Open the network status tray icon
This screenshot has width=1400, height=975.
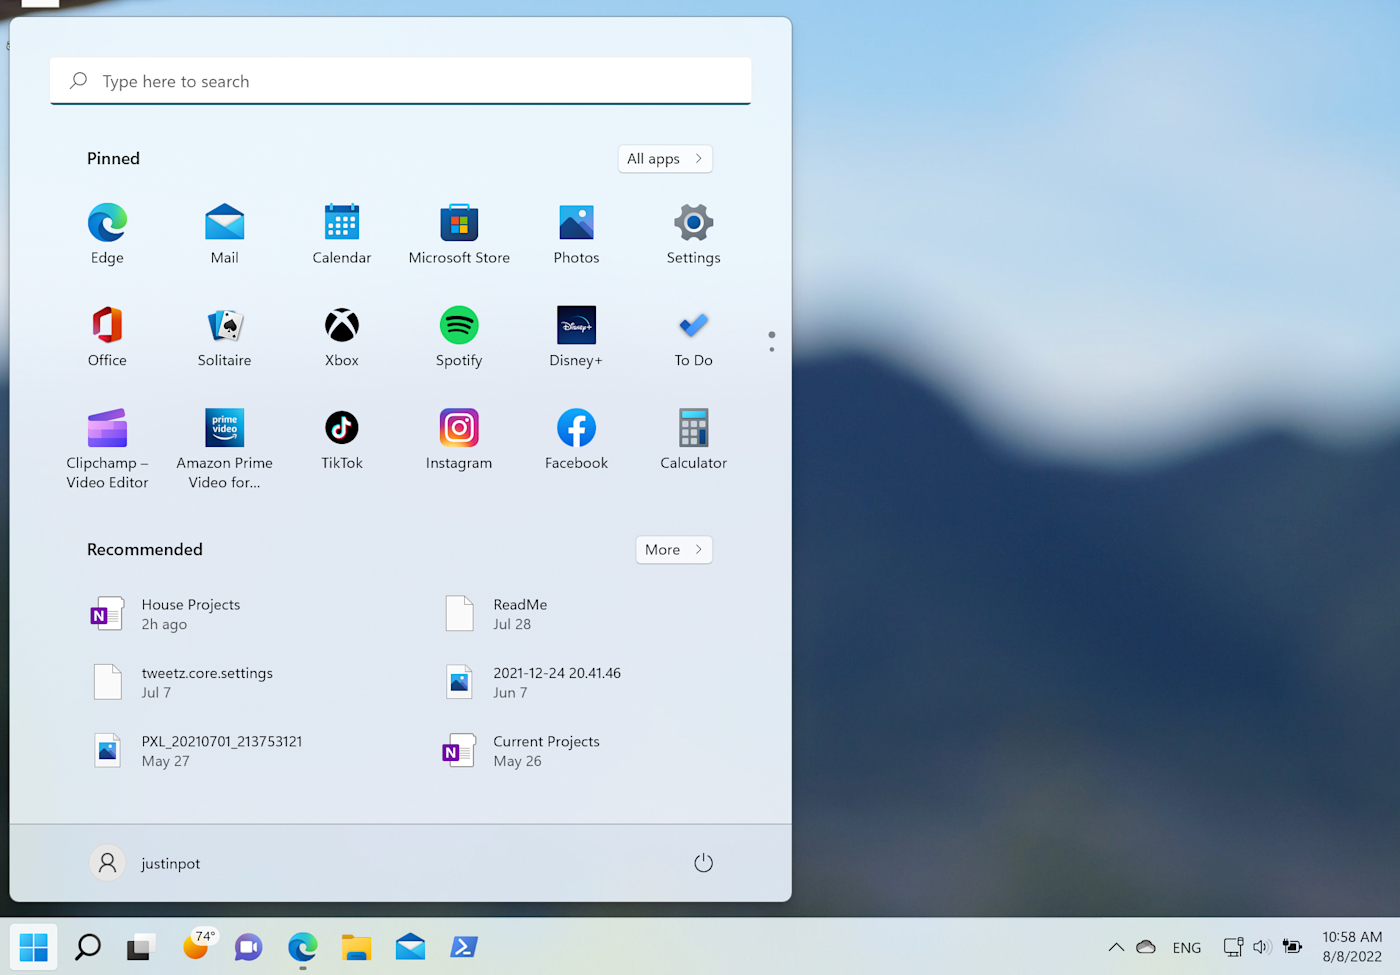1233,947
